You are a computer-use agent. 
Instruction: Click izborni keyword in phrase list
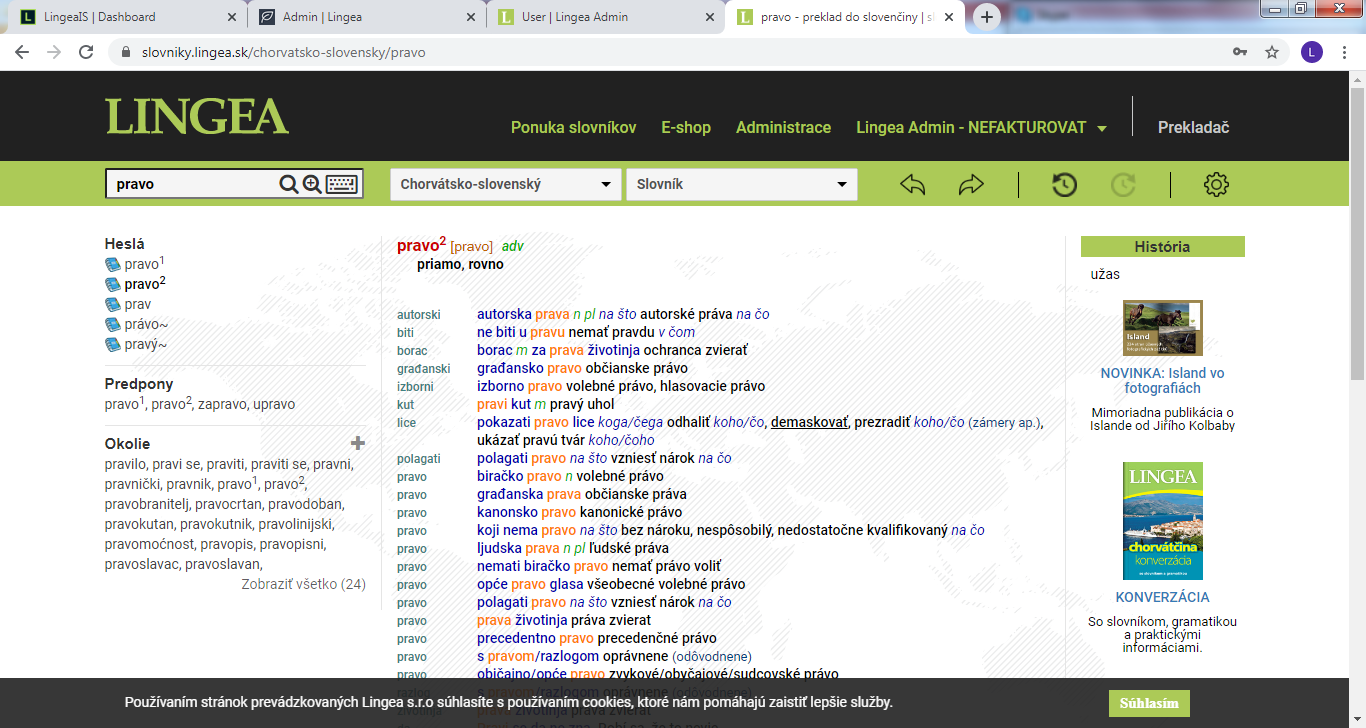415,387
